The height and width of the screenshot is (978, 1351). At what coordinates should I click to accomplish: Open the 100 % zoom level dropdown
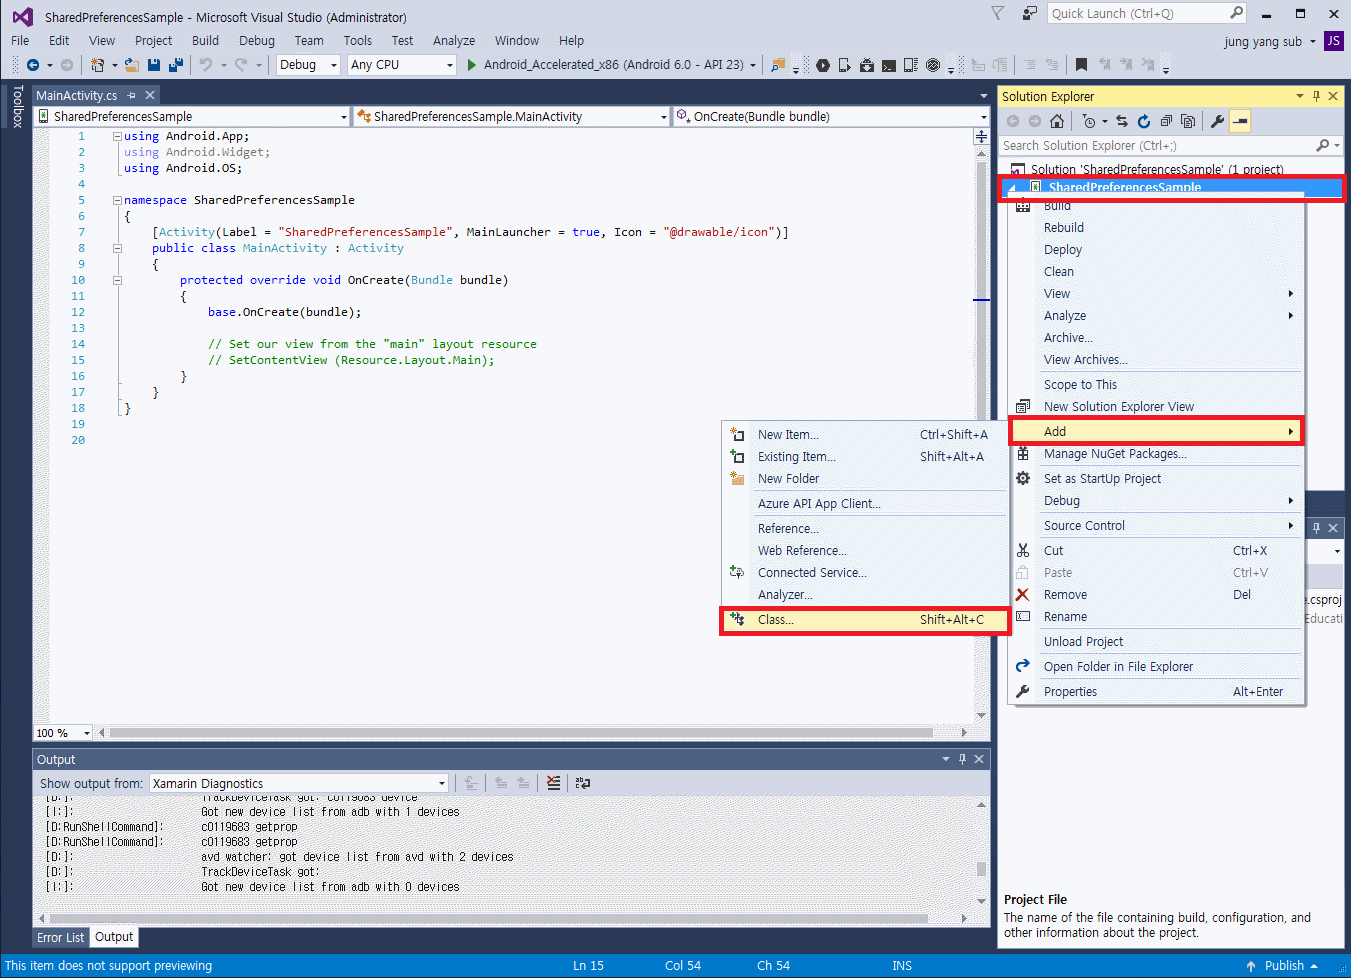point(63,733)
